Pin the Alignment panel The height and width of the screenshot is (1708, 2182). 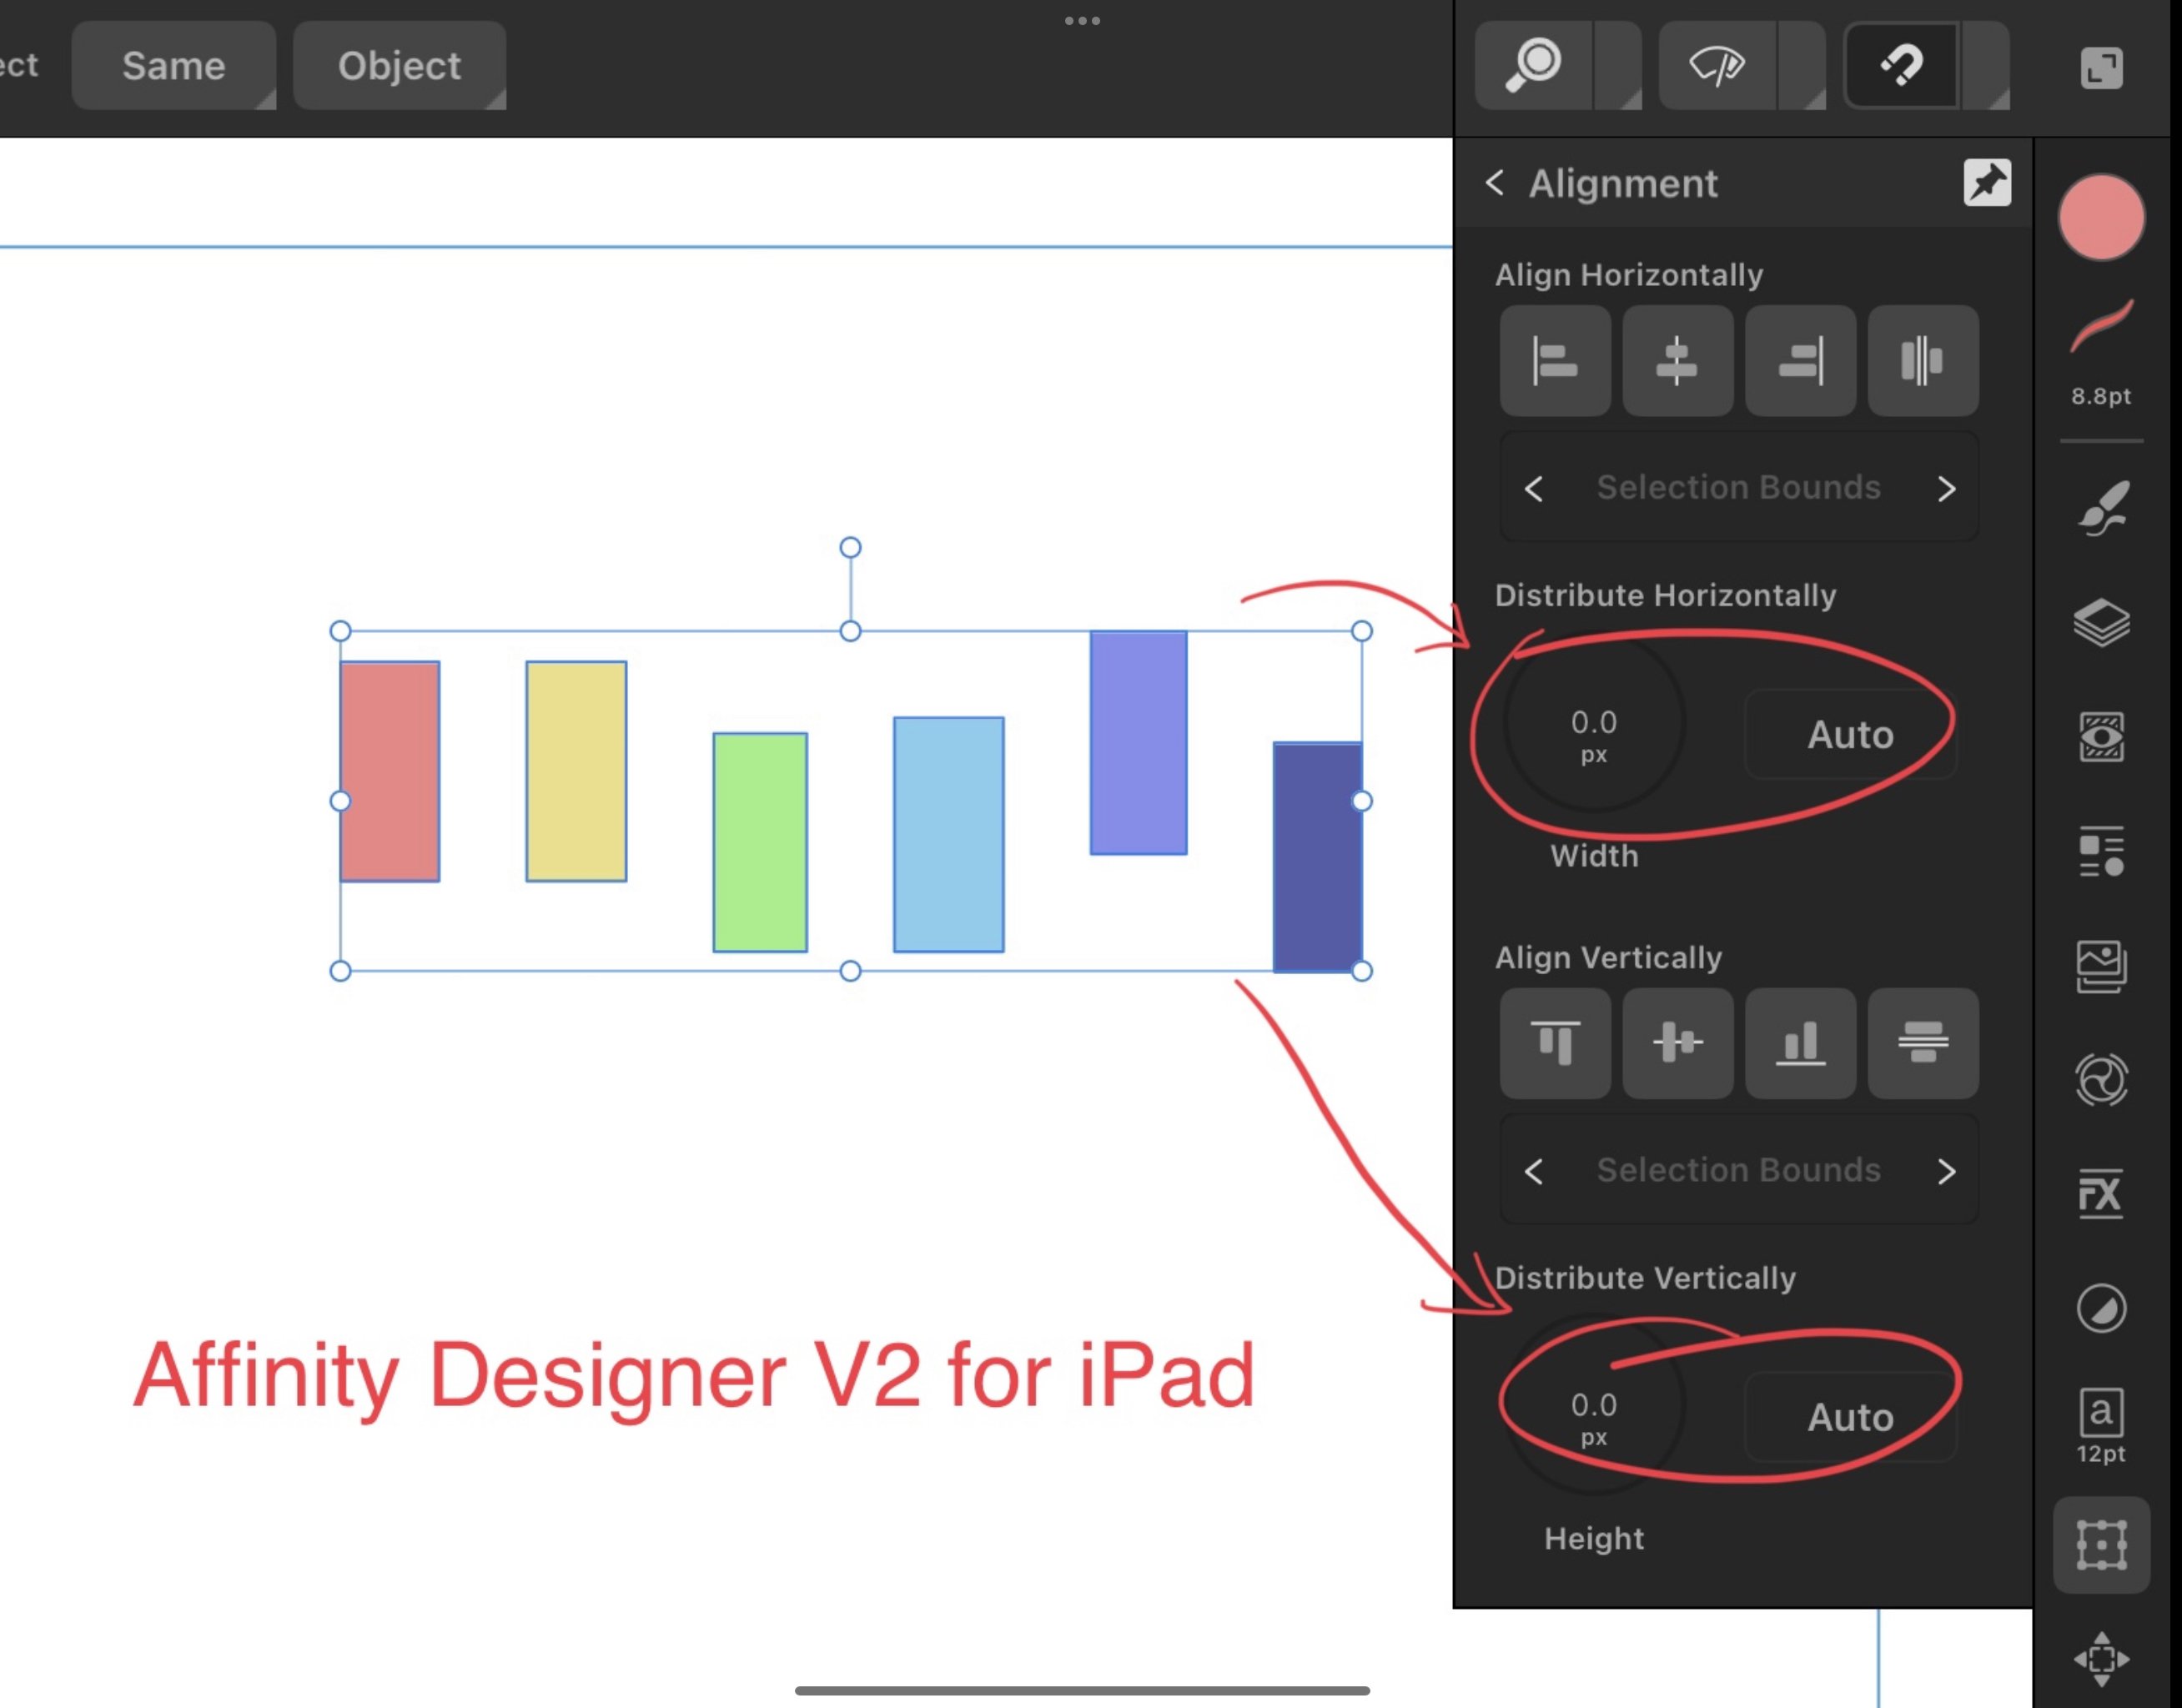point(1986,183)
